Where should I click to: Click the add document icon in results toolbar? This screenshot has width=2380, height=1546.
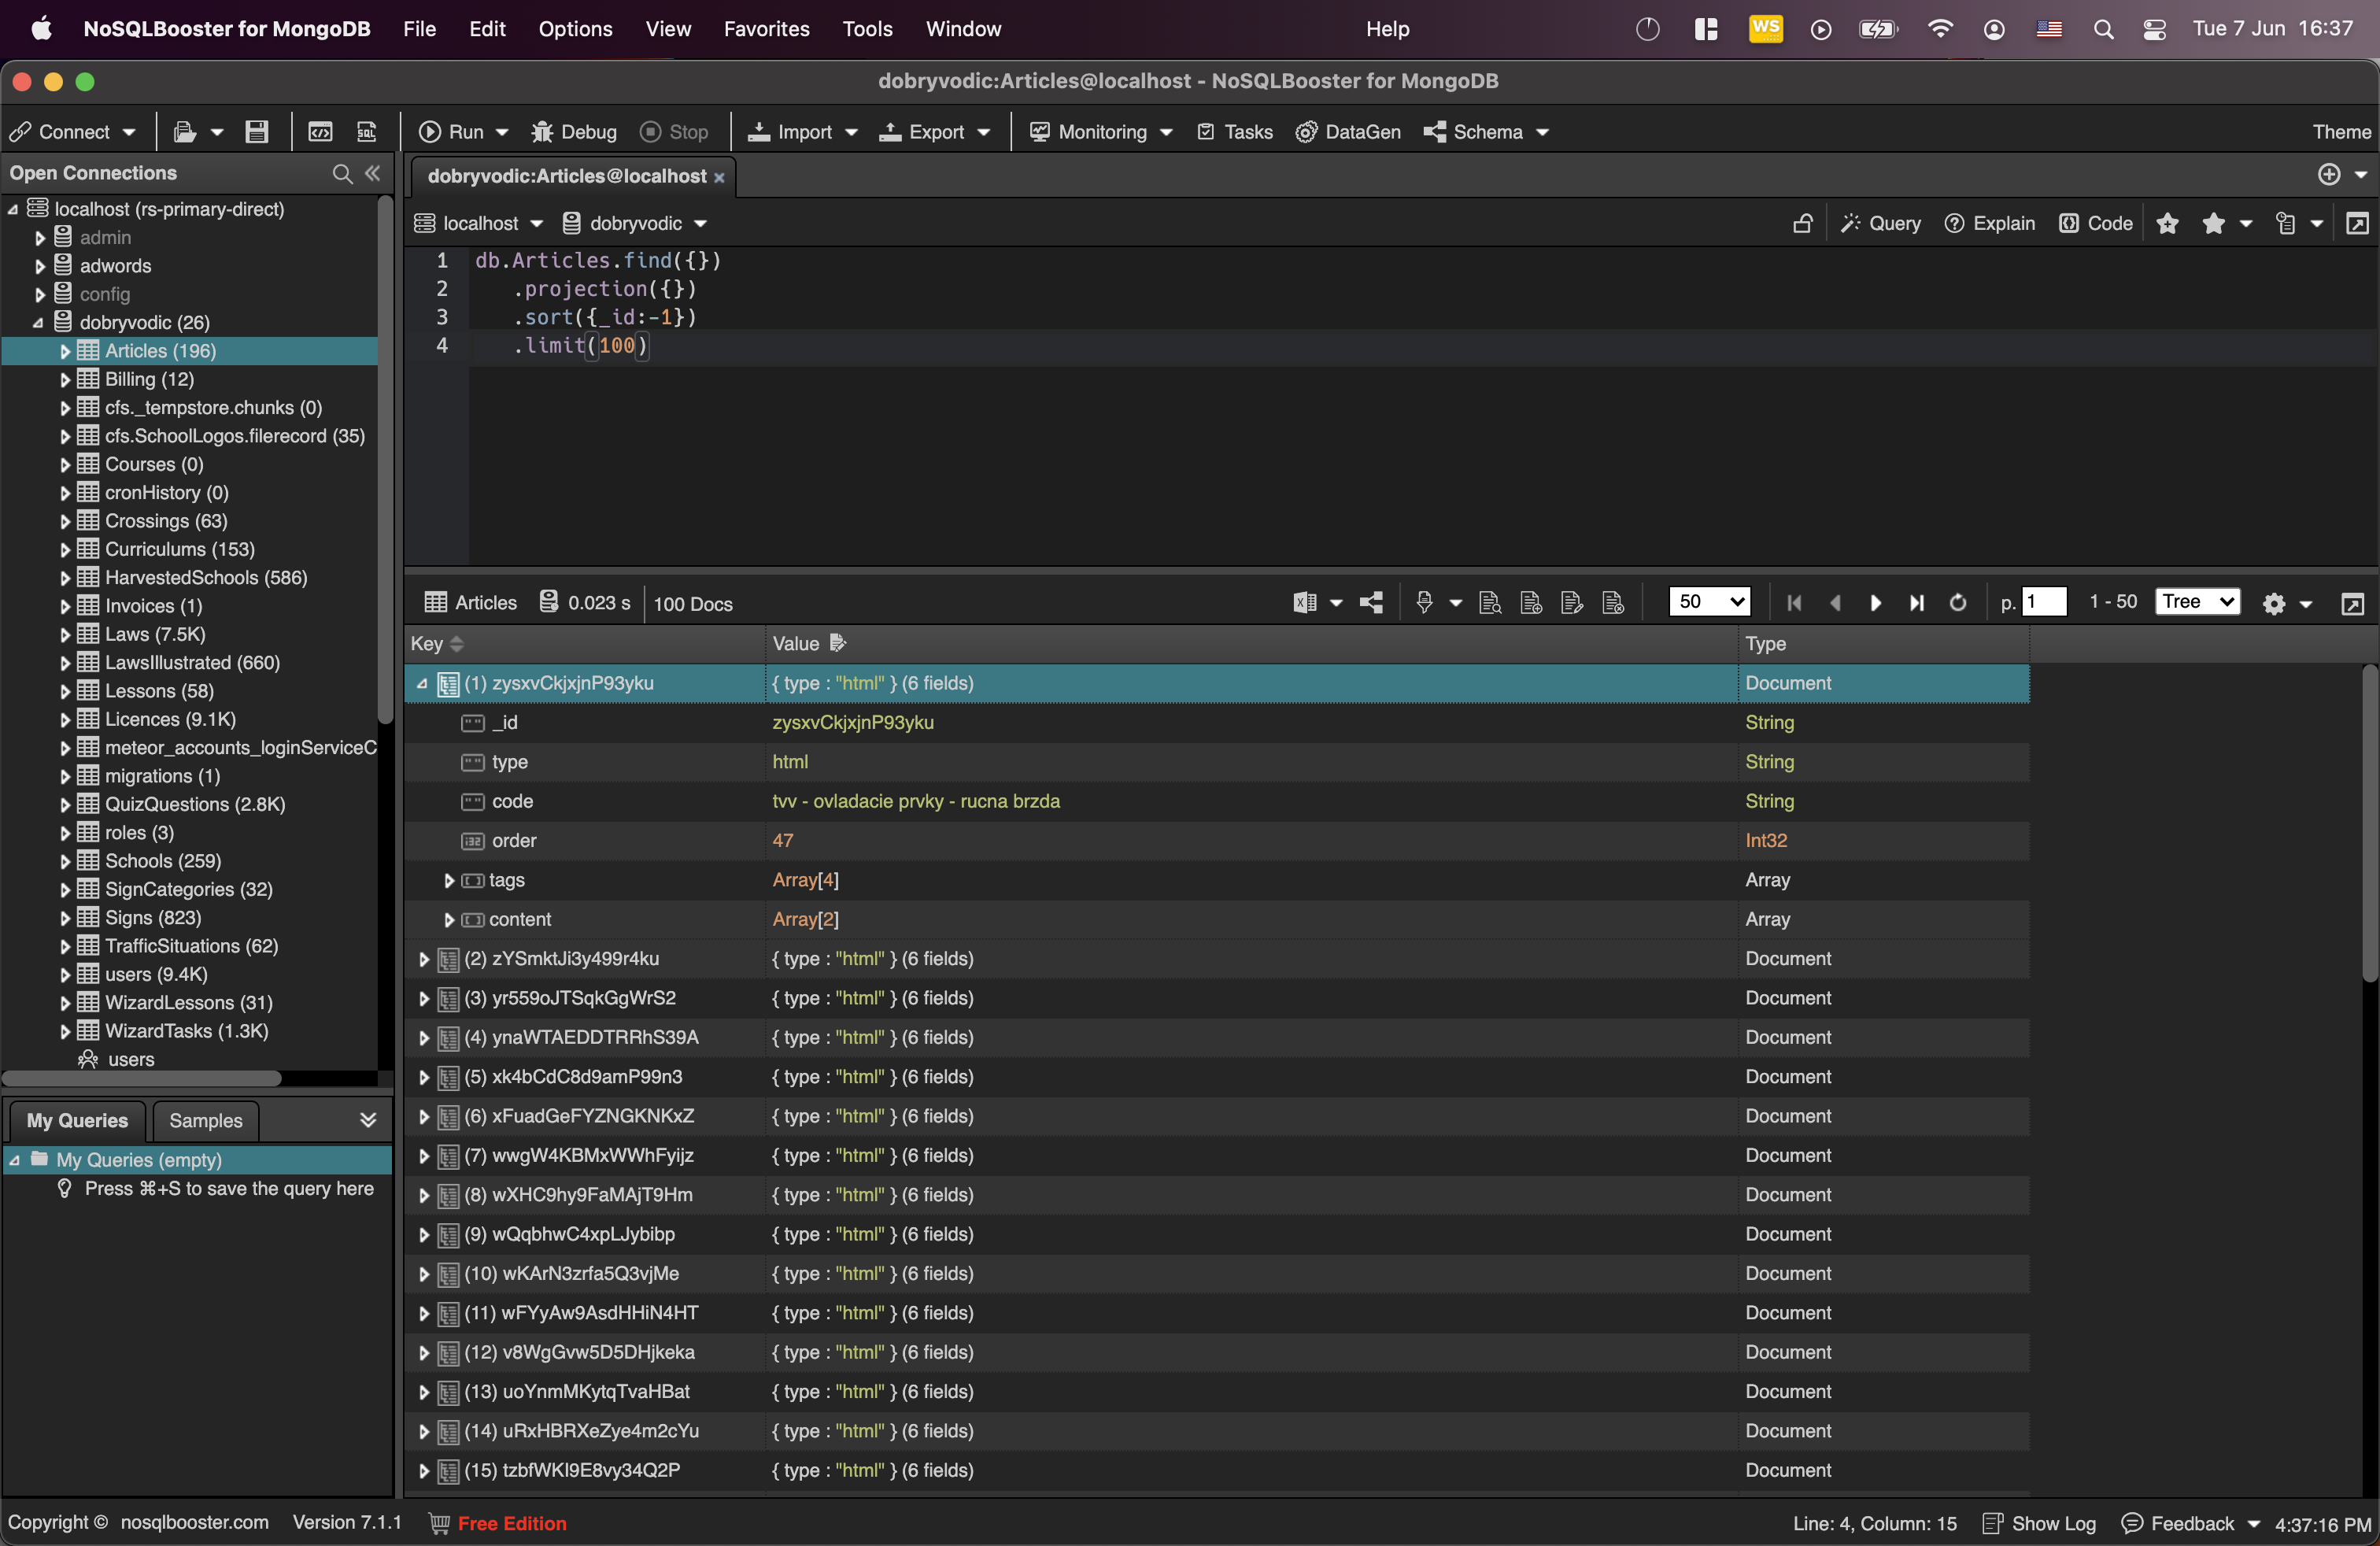[x=1530, y=603]
